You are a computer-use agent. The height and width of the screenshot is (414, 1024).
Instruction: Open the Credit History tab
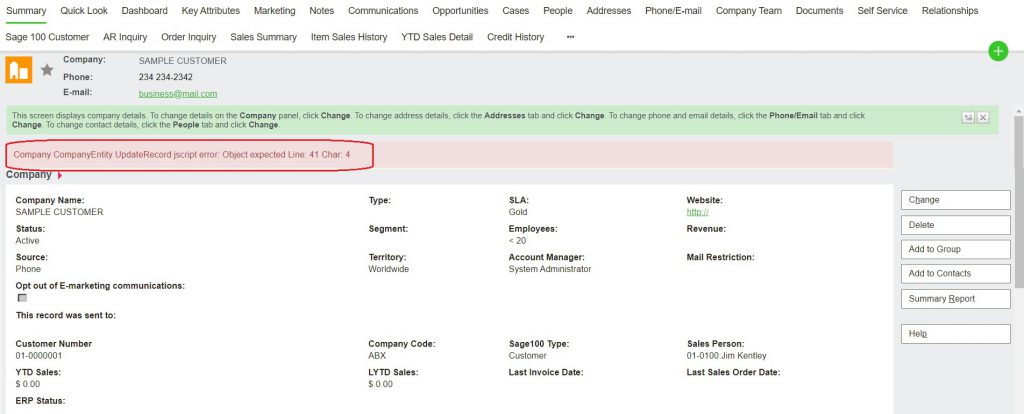[x=515, y=37]
